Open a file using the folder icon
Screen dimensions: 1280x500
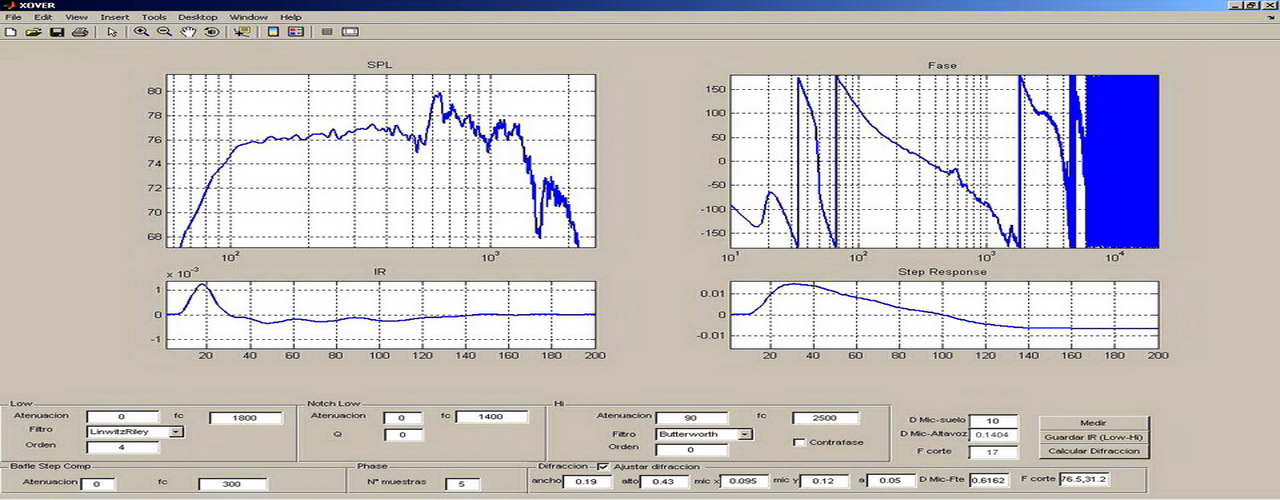tap(33, 32)
